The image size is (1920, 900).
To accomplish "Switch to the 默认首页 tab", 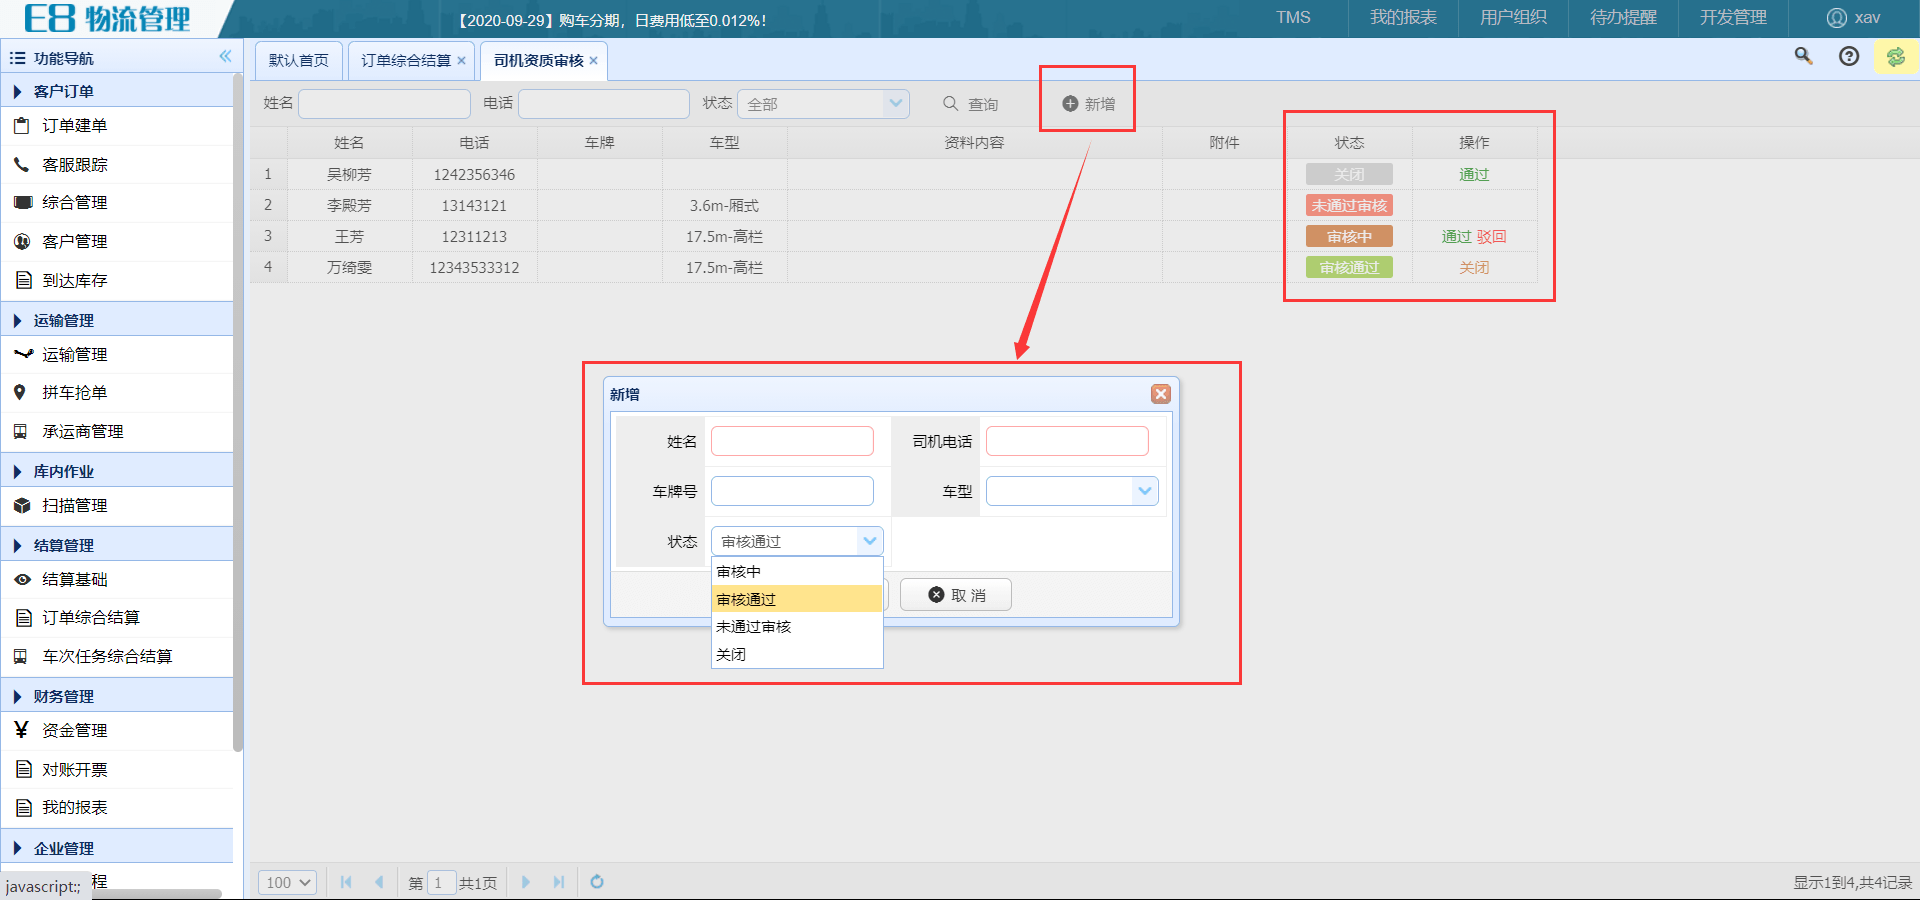I will (299, 61).
